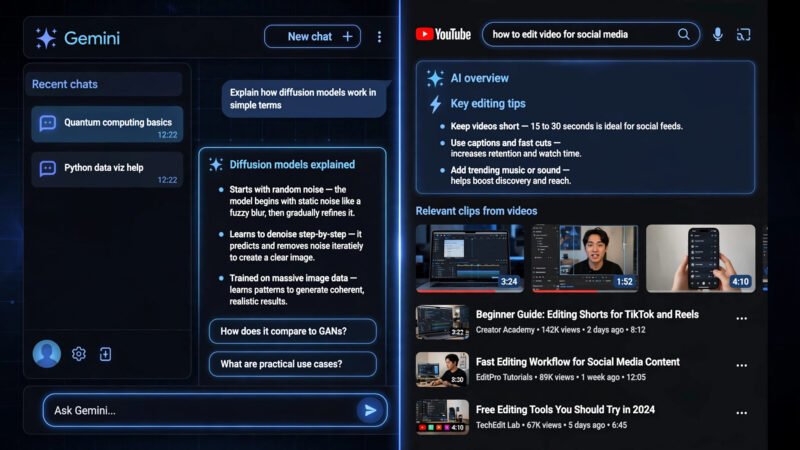Select suggestion What are practical use cases?
Image resolution: width=800 pixels, height=450 pixels.
(x=293, y=364)
